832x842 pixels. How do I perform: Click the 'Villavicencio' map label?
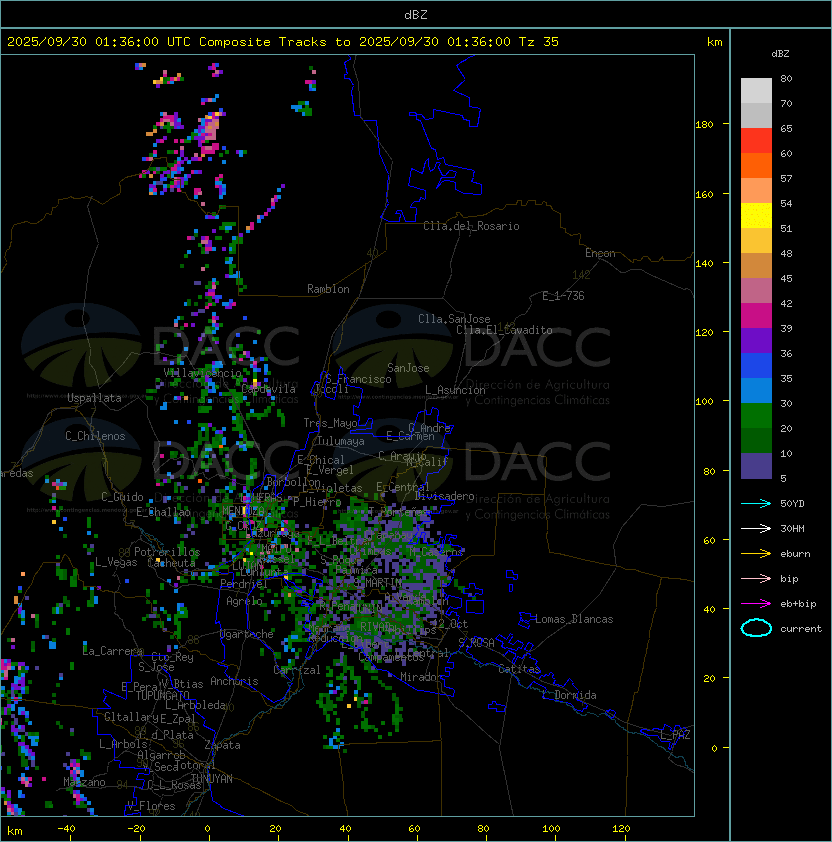click(x=202, y=373)
